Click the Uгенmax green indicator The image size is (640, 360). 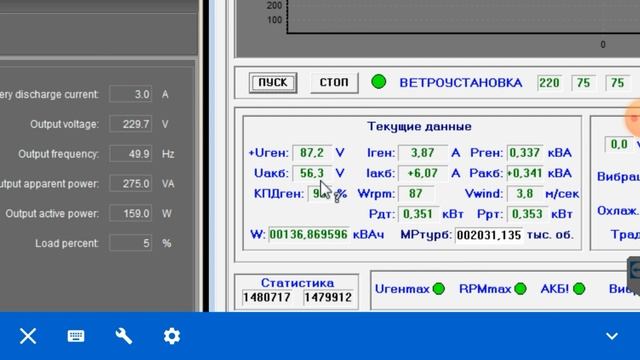point(439,289)
